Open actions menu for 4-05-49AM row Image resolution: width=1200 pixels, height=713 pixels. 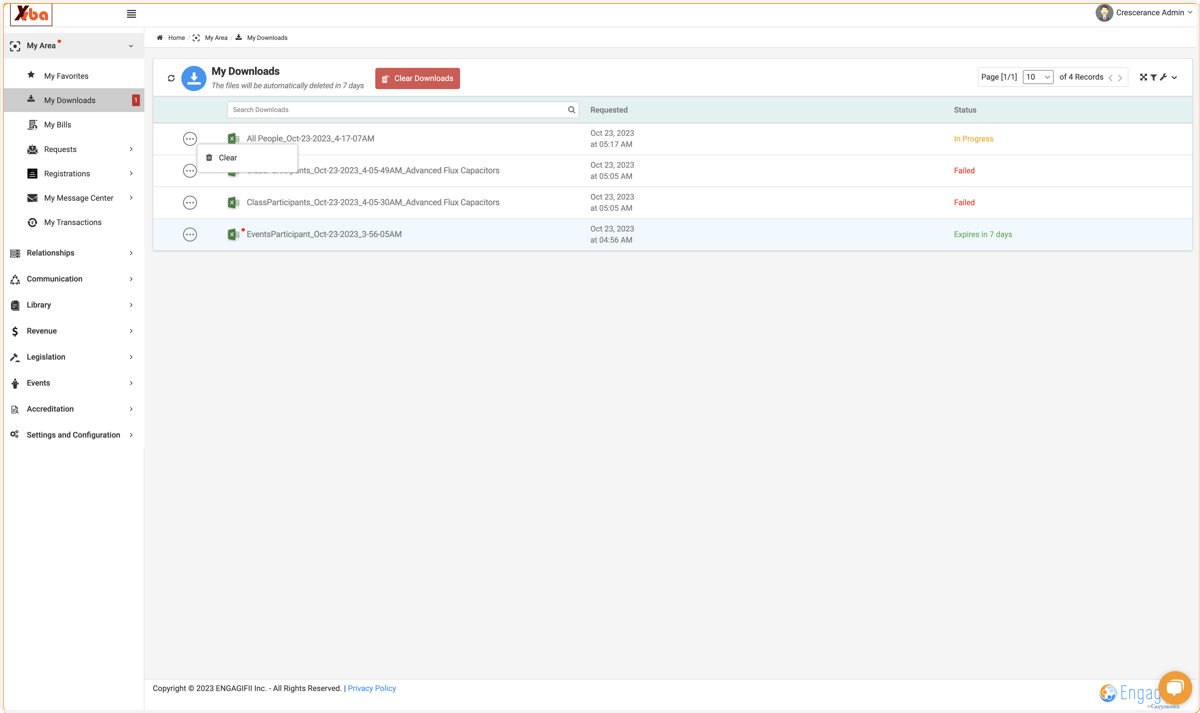190,171
